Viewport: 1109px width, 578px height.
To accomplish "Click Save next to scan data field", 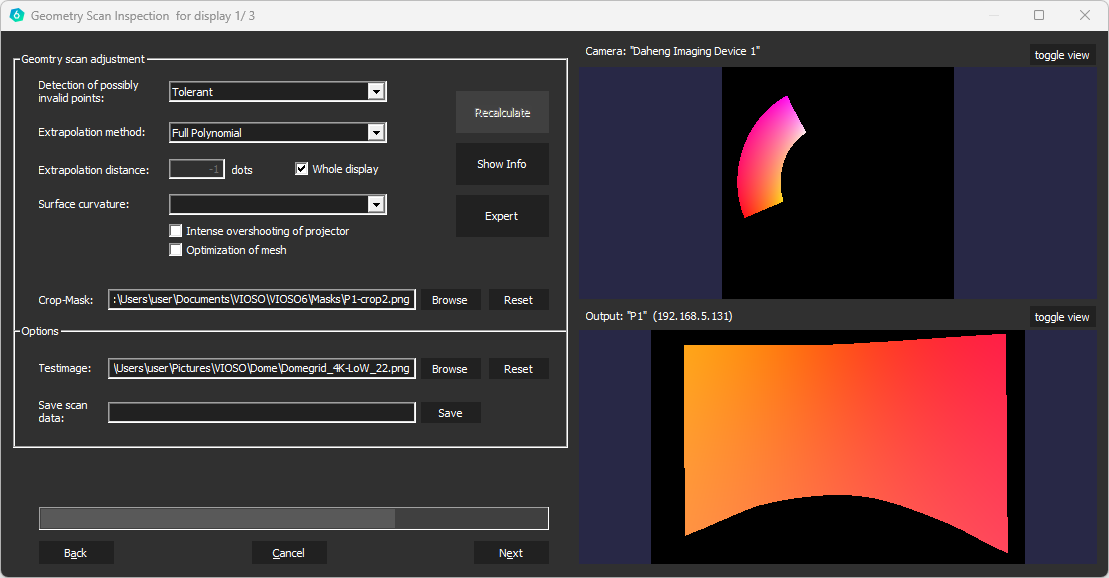I will (450, 413).
